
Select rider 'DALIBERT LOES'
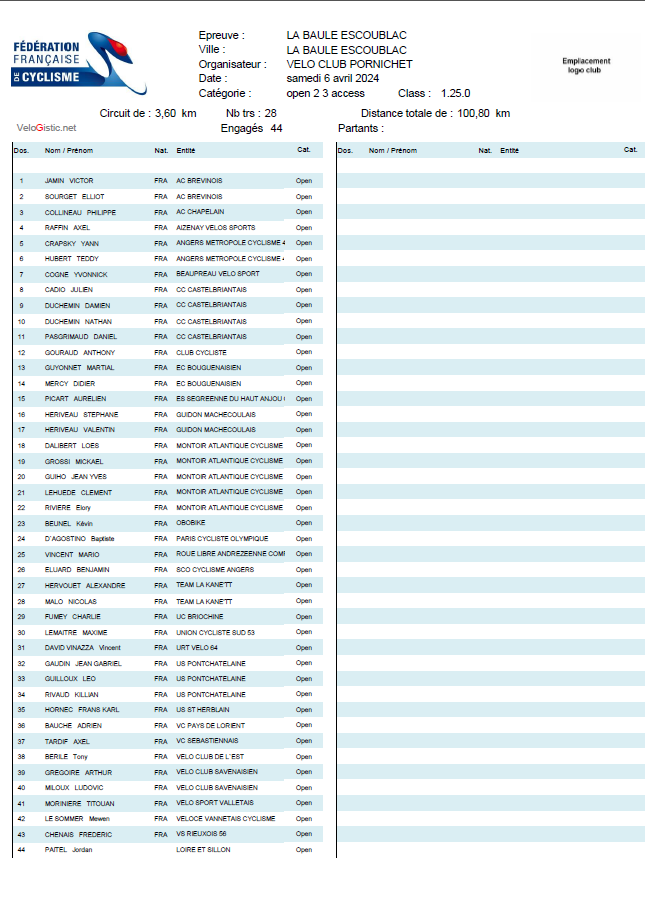click(x=72, y=446)
